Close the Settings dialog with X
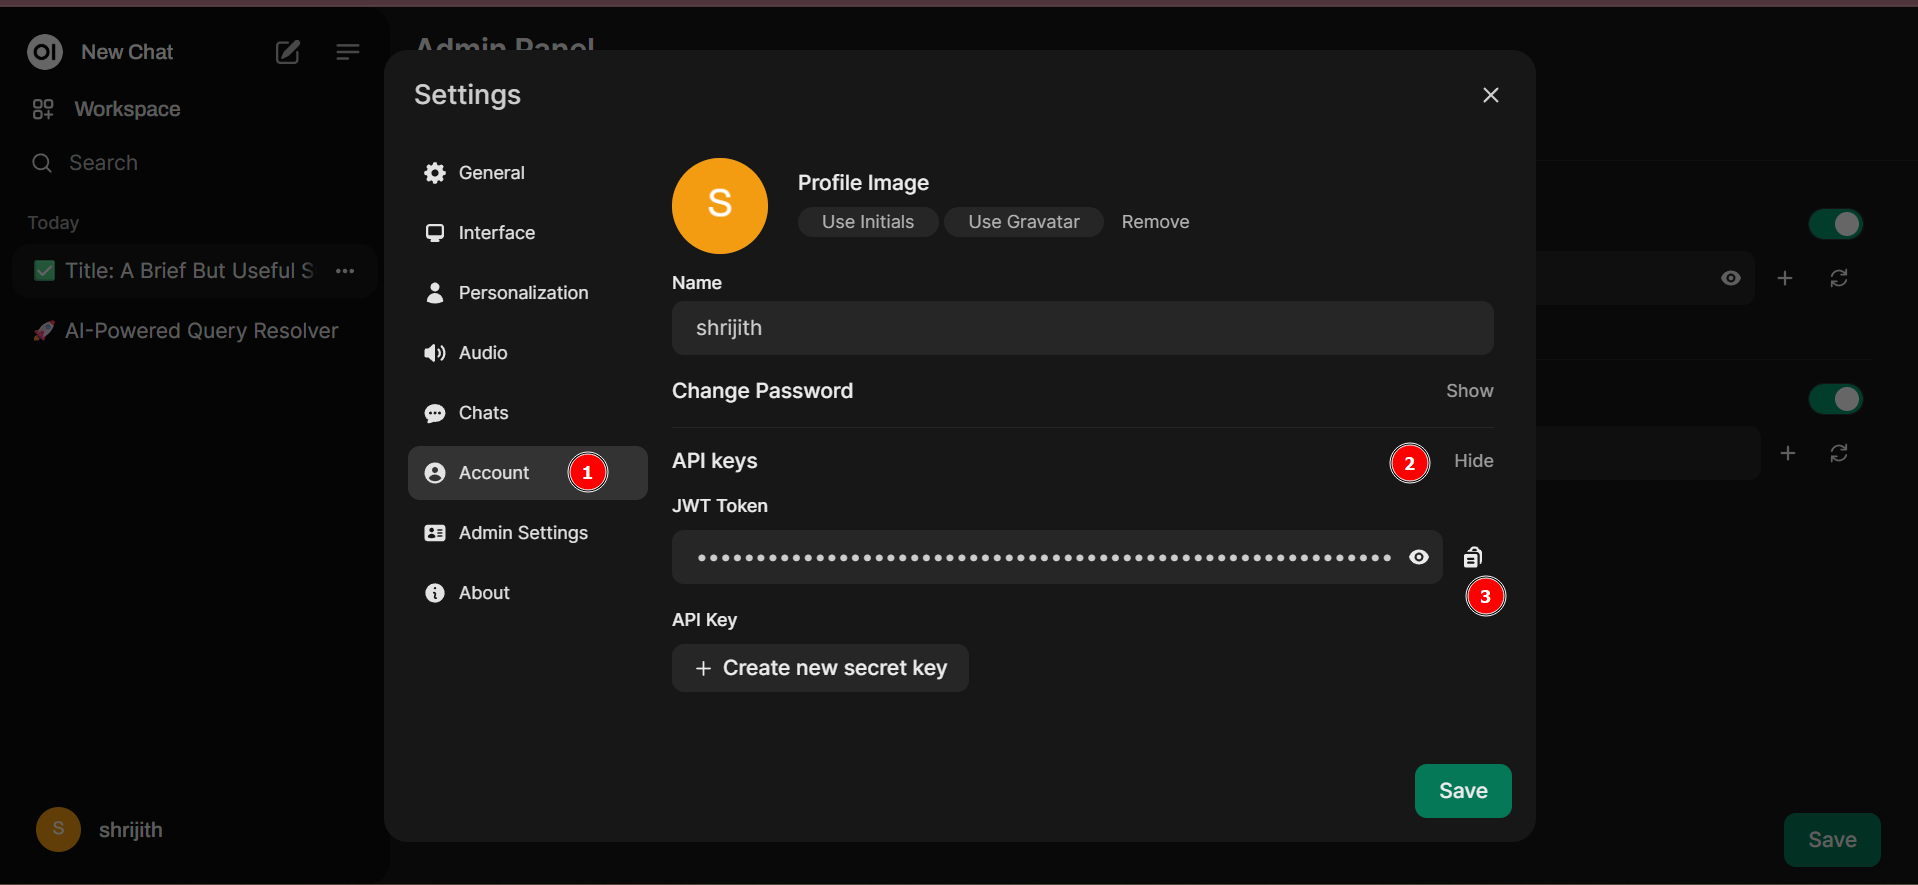The height and width of the screenshot is (885, 1918). click(x=1490, y=95)
